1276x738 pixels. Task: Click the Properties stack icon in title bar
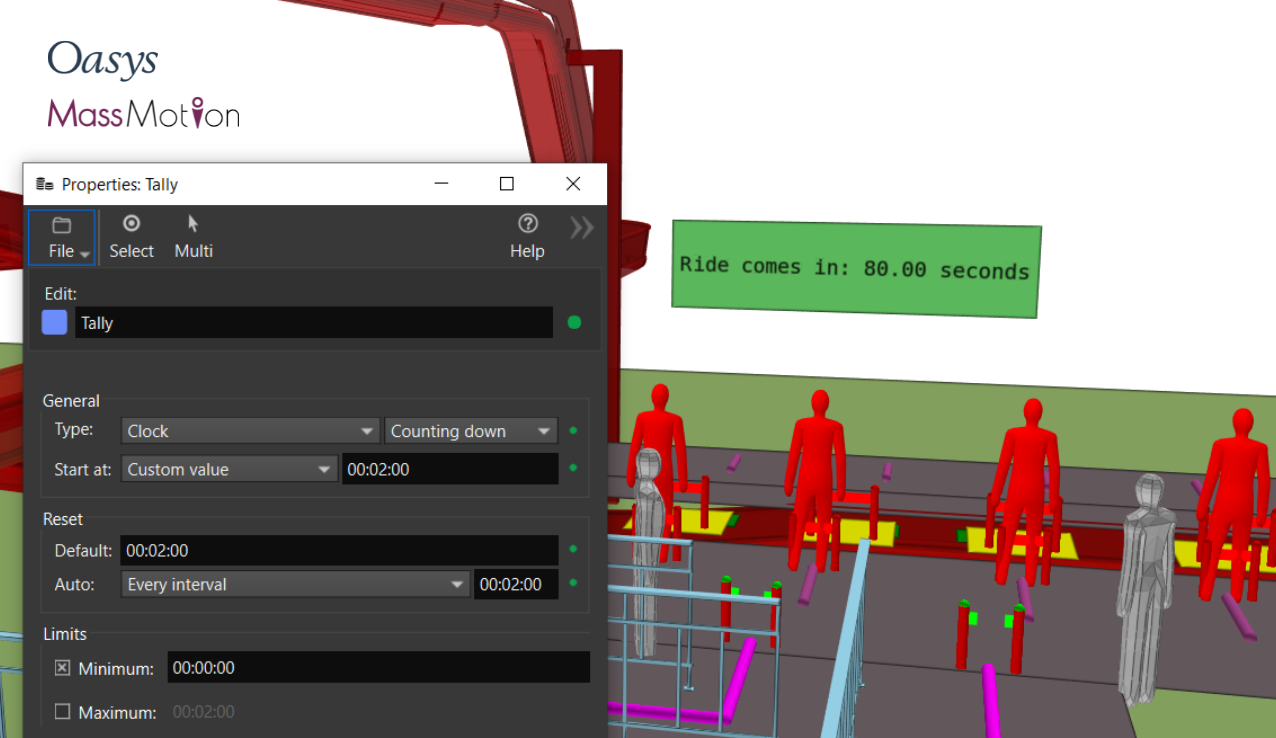[44, 184]
